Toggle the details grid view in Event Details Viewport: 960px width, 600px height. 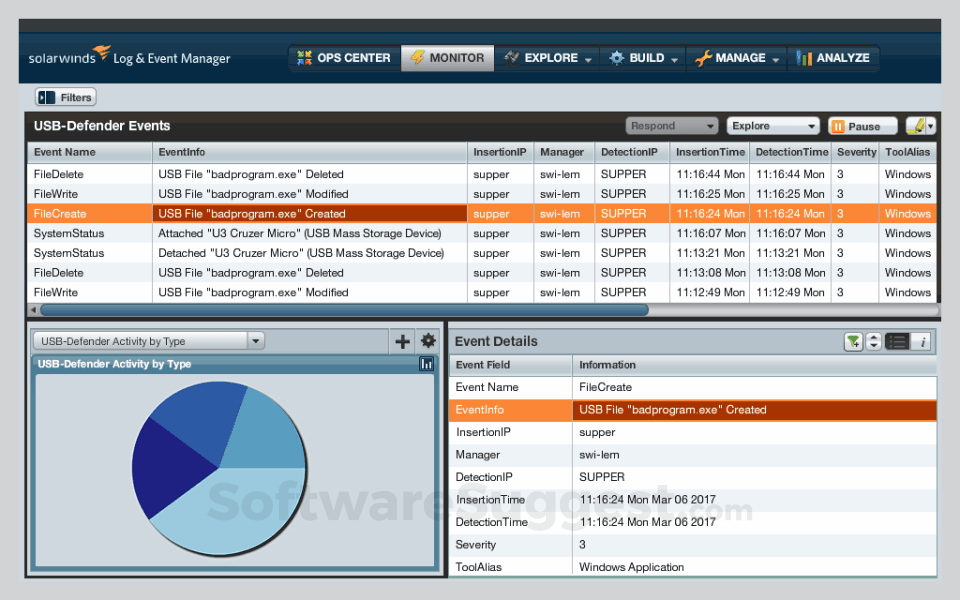(x=896, y=341)
